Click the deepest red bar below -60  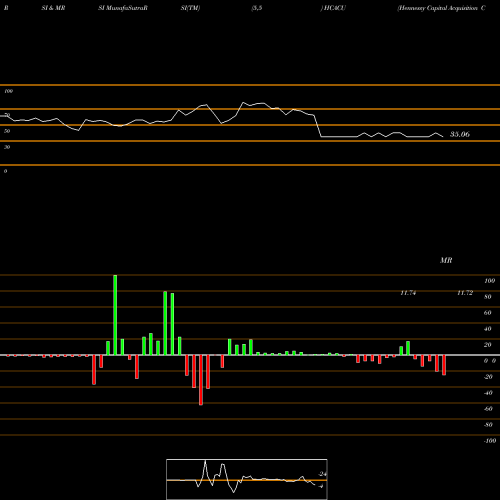click(201, 380)
